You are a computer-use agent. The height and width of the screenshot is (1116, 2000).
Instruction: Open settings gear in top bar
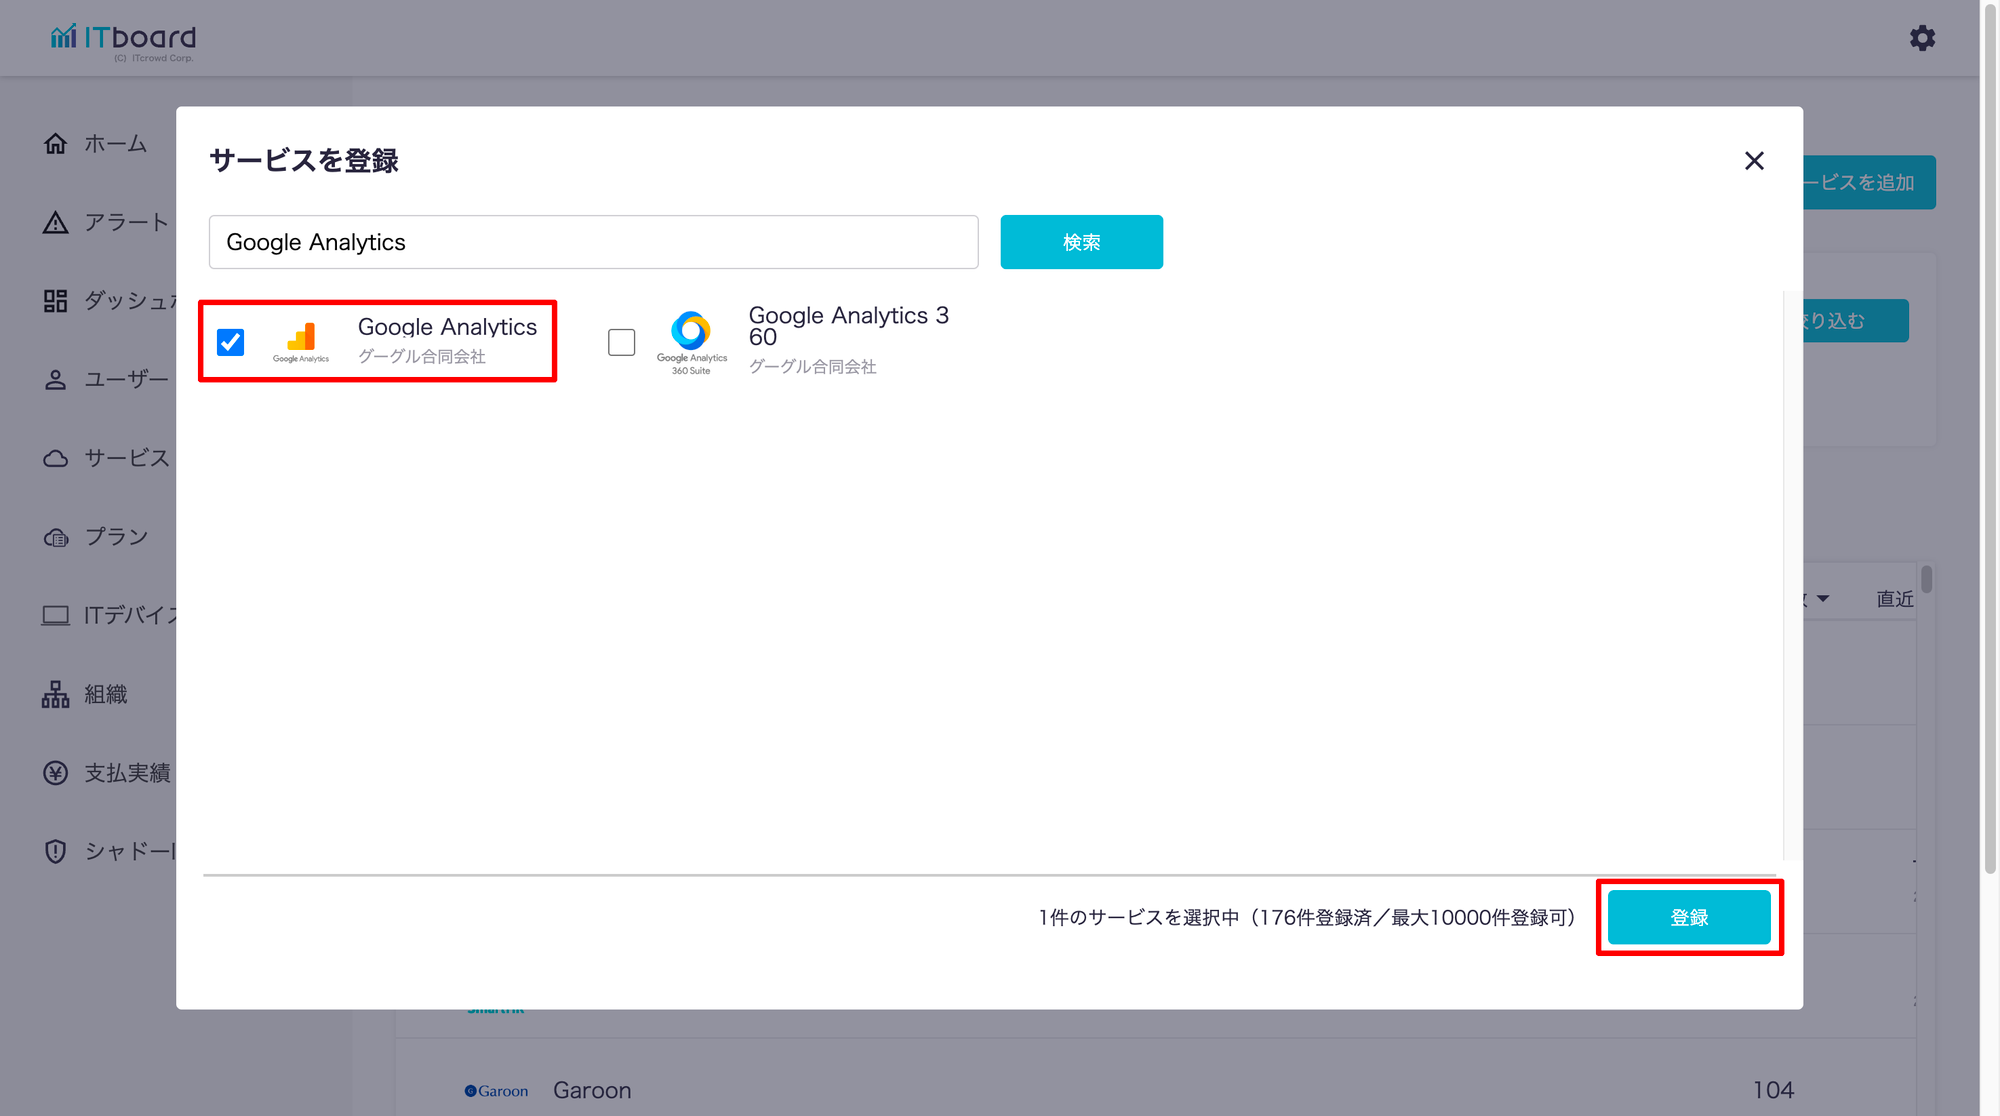click(x=1922, y=38)
